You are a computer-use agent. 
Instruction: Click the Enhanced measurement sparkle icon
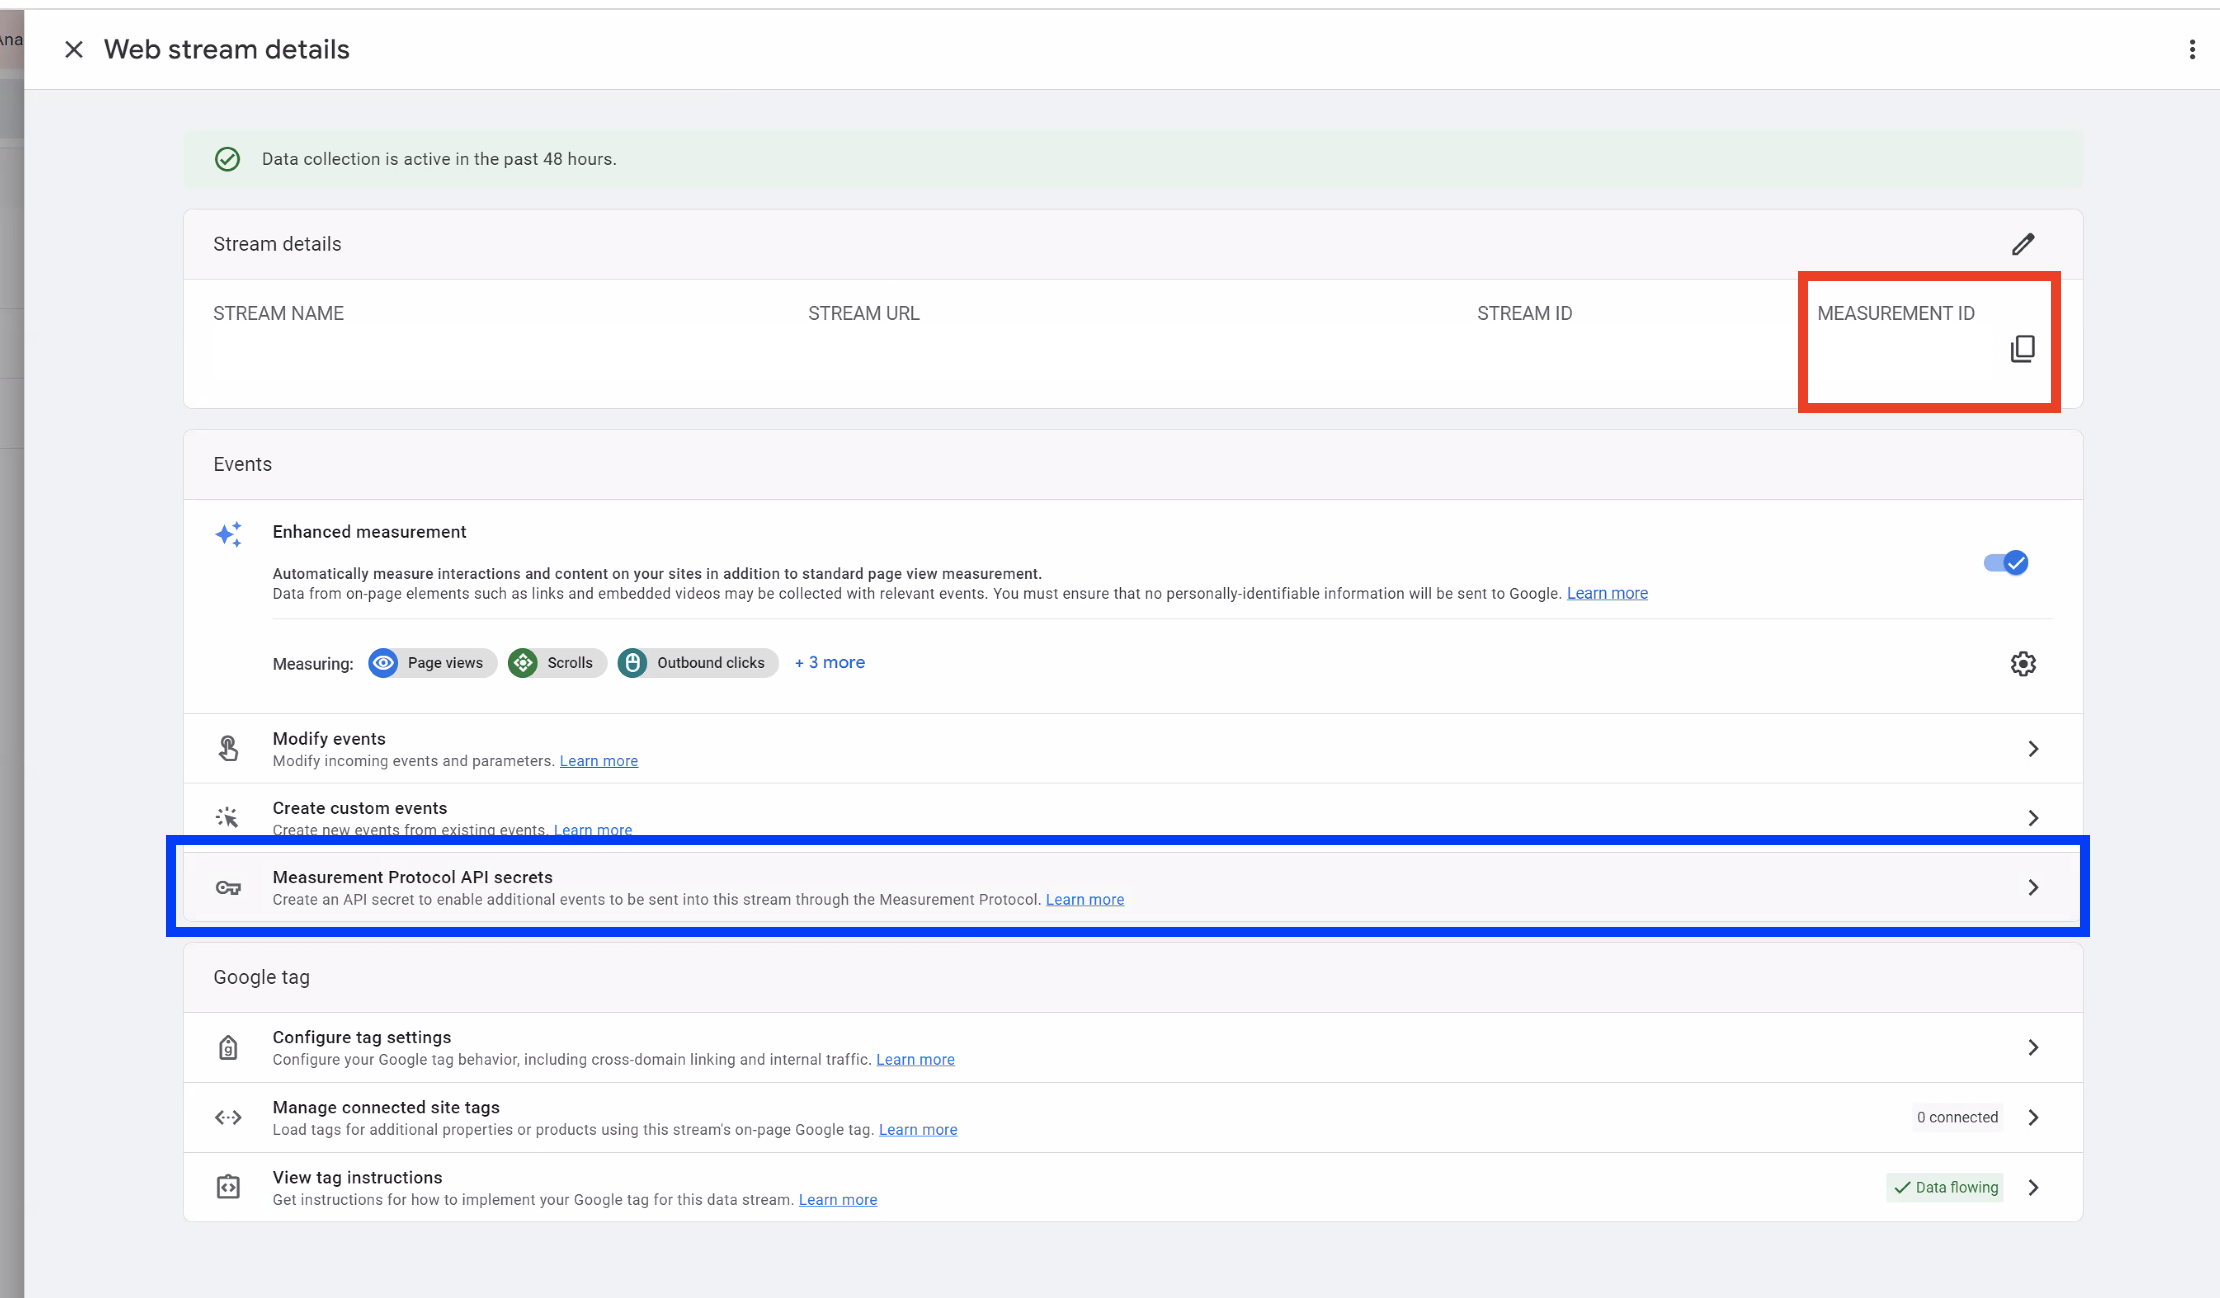[x=228, y=534]
